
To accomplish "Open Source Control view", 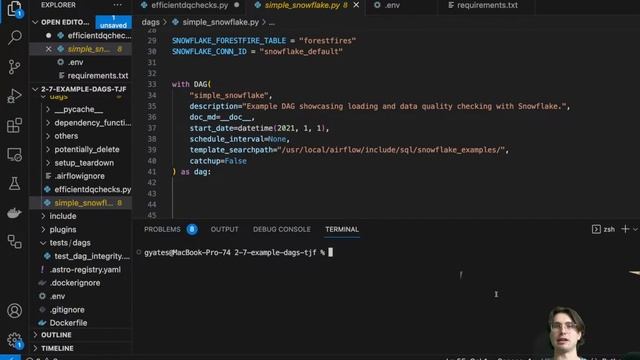I will 14,67.
